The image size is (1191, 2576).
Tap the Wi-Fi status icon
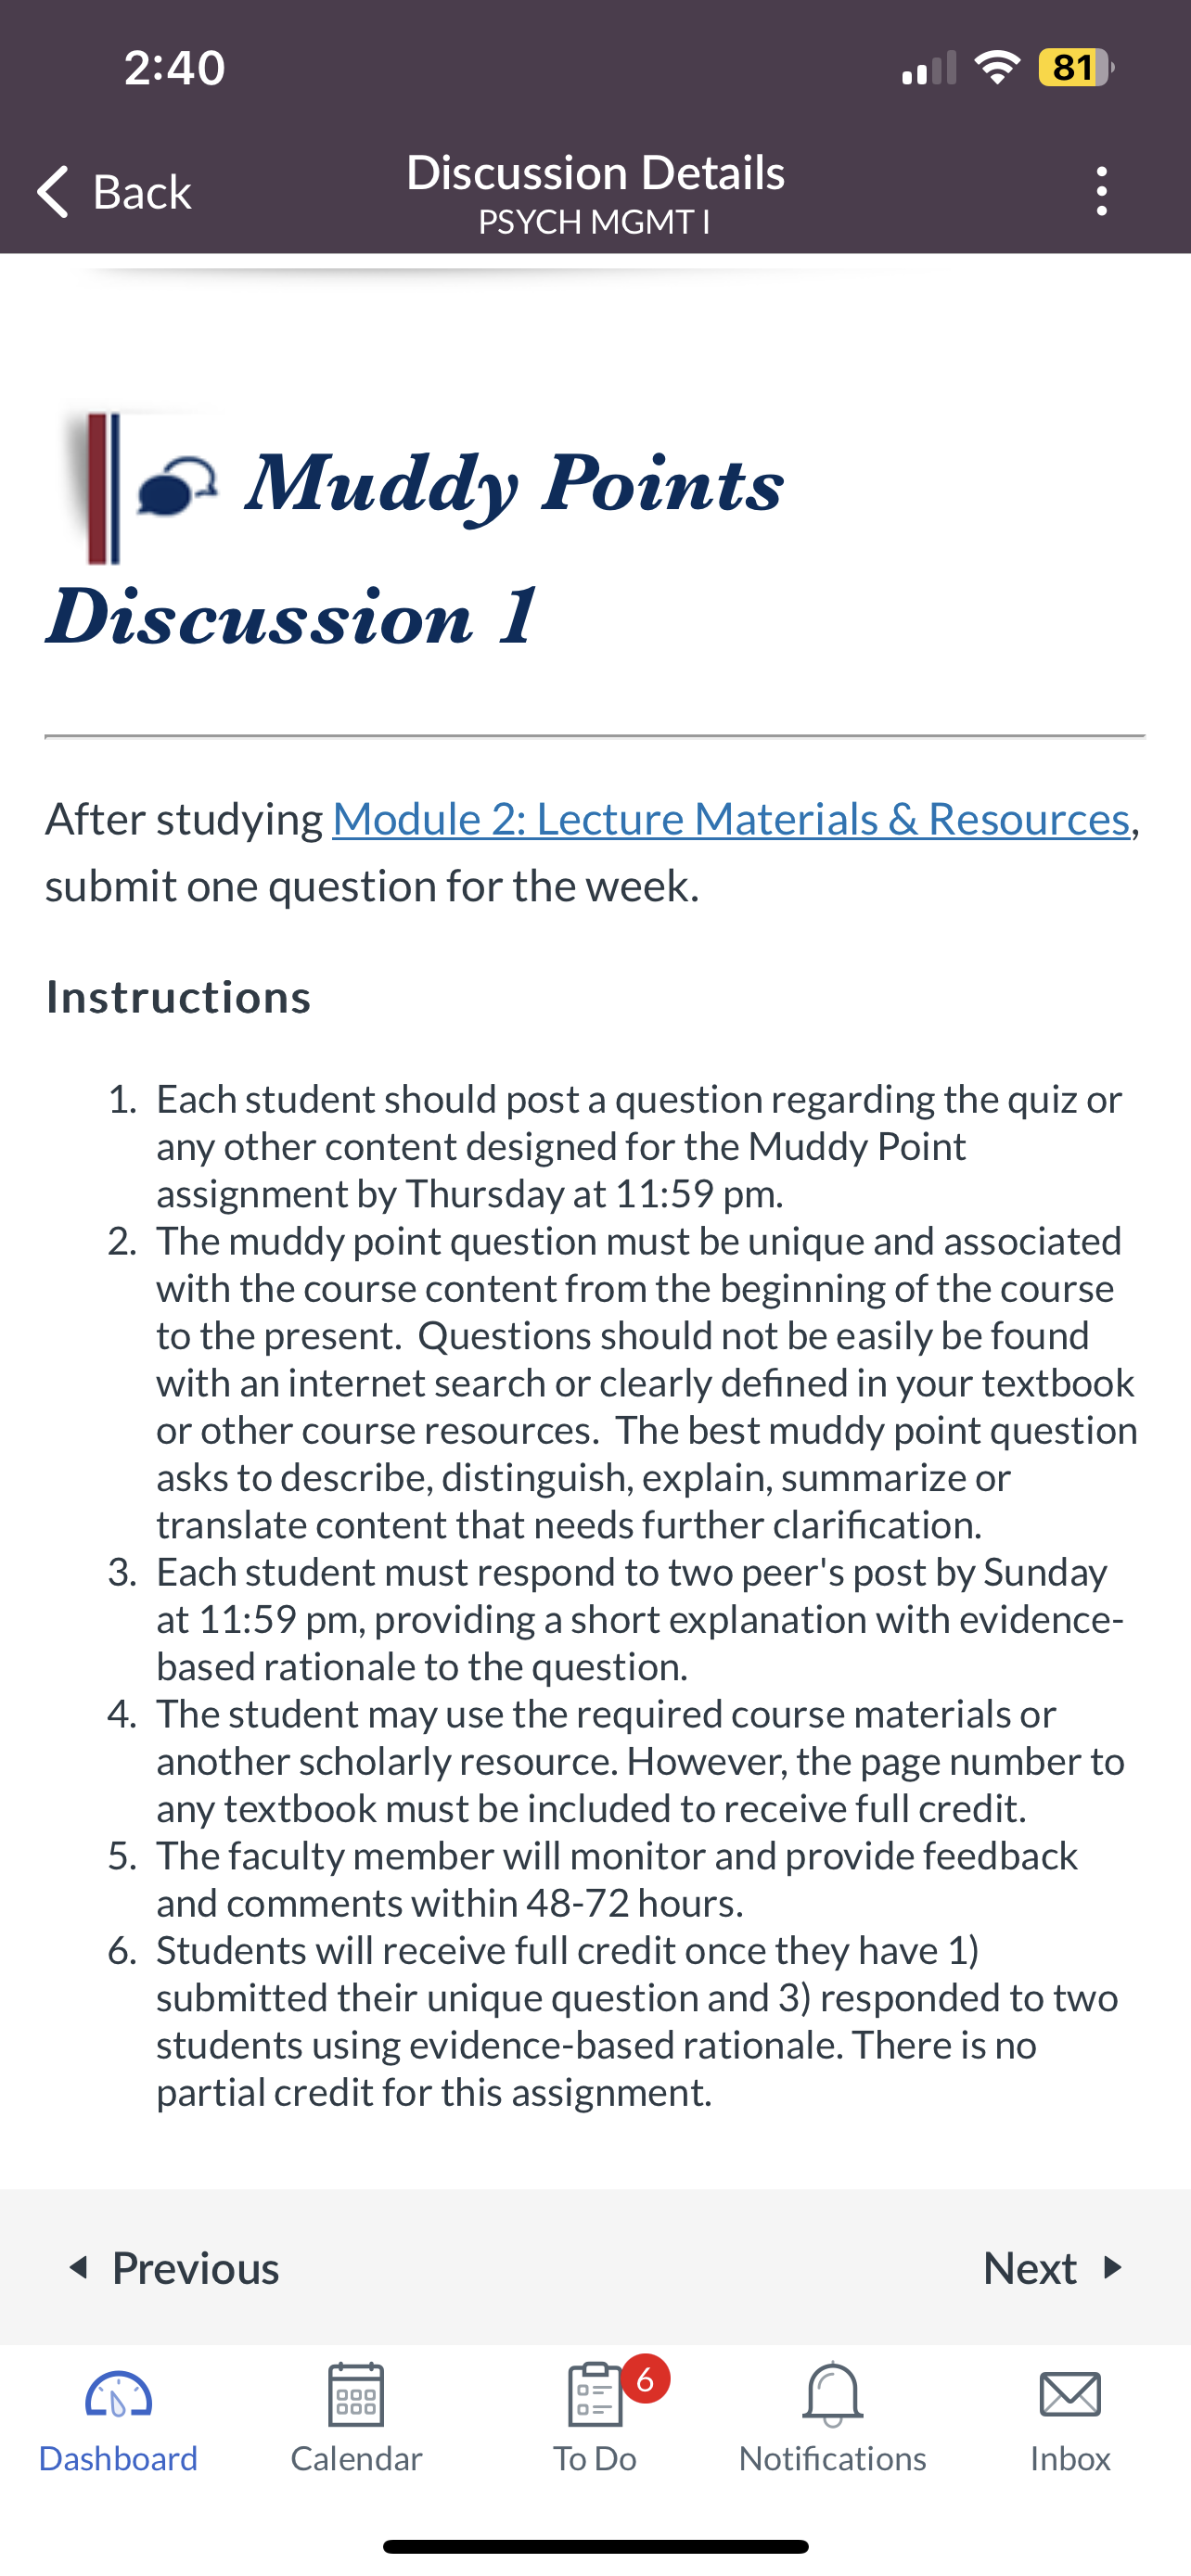click(997, 67)
